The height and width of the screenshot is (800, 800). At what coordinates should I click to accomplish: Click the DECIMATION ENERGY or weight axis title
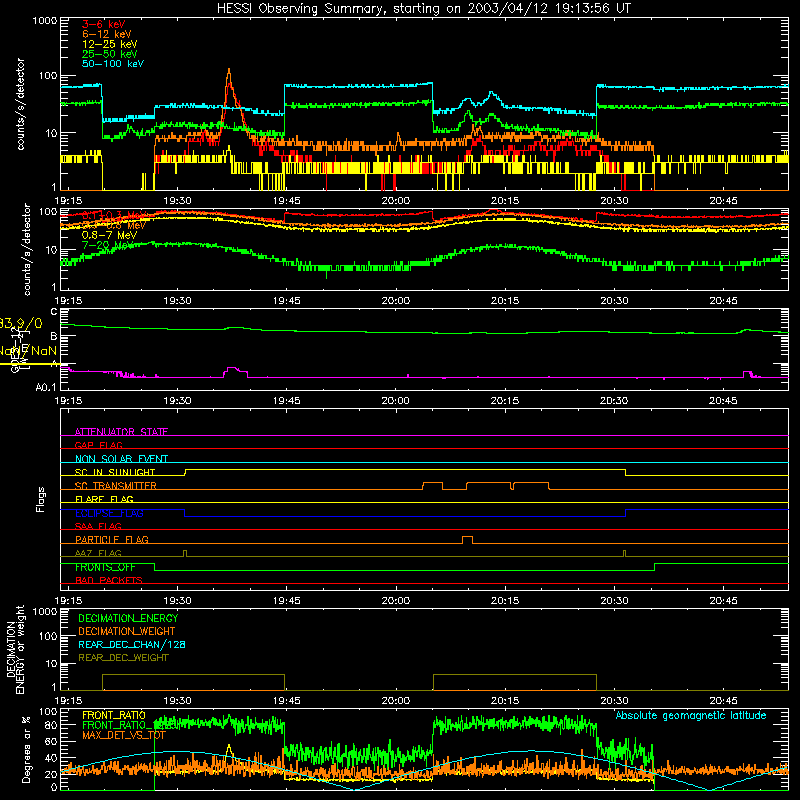[x=15, y=649]
